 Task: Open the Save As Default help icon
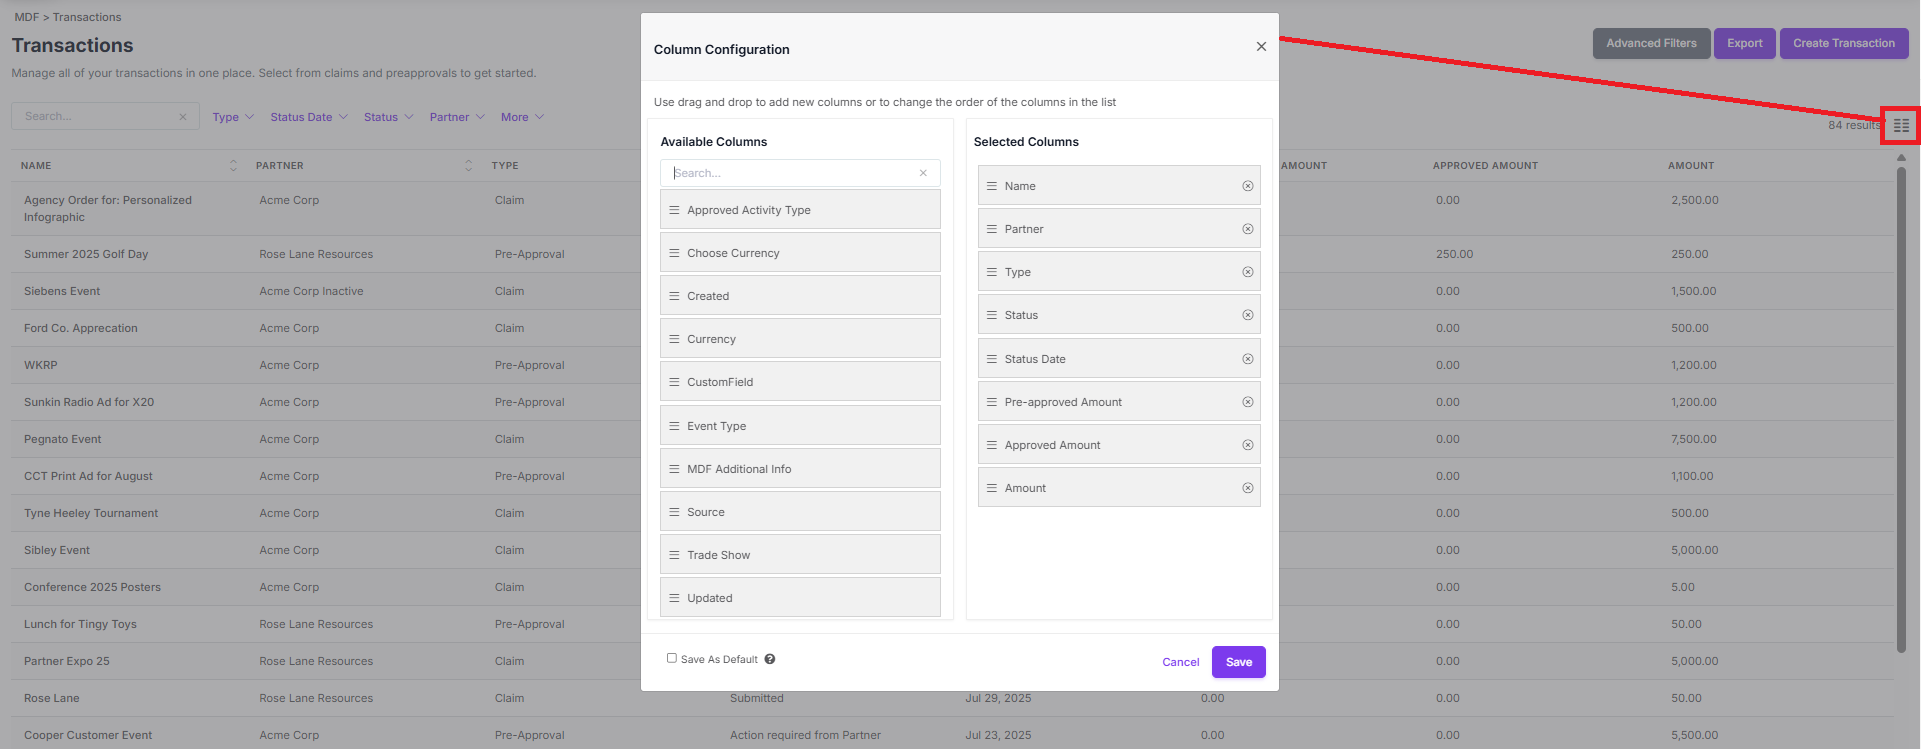[770, 659]
